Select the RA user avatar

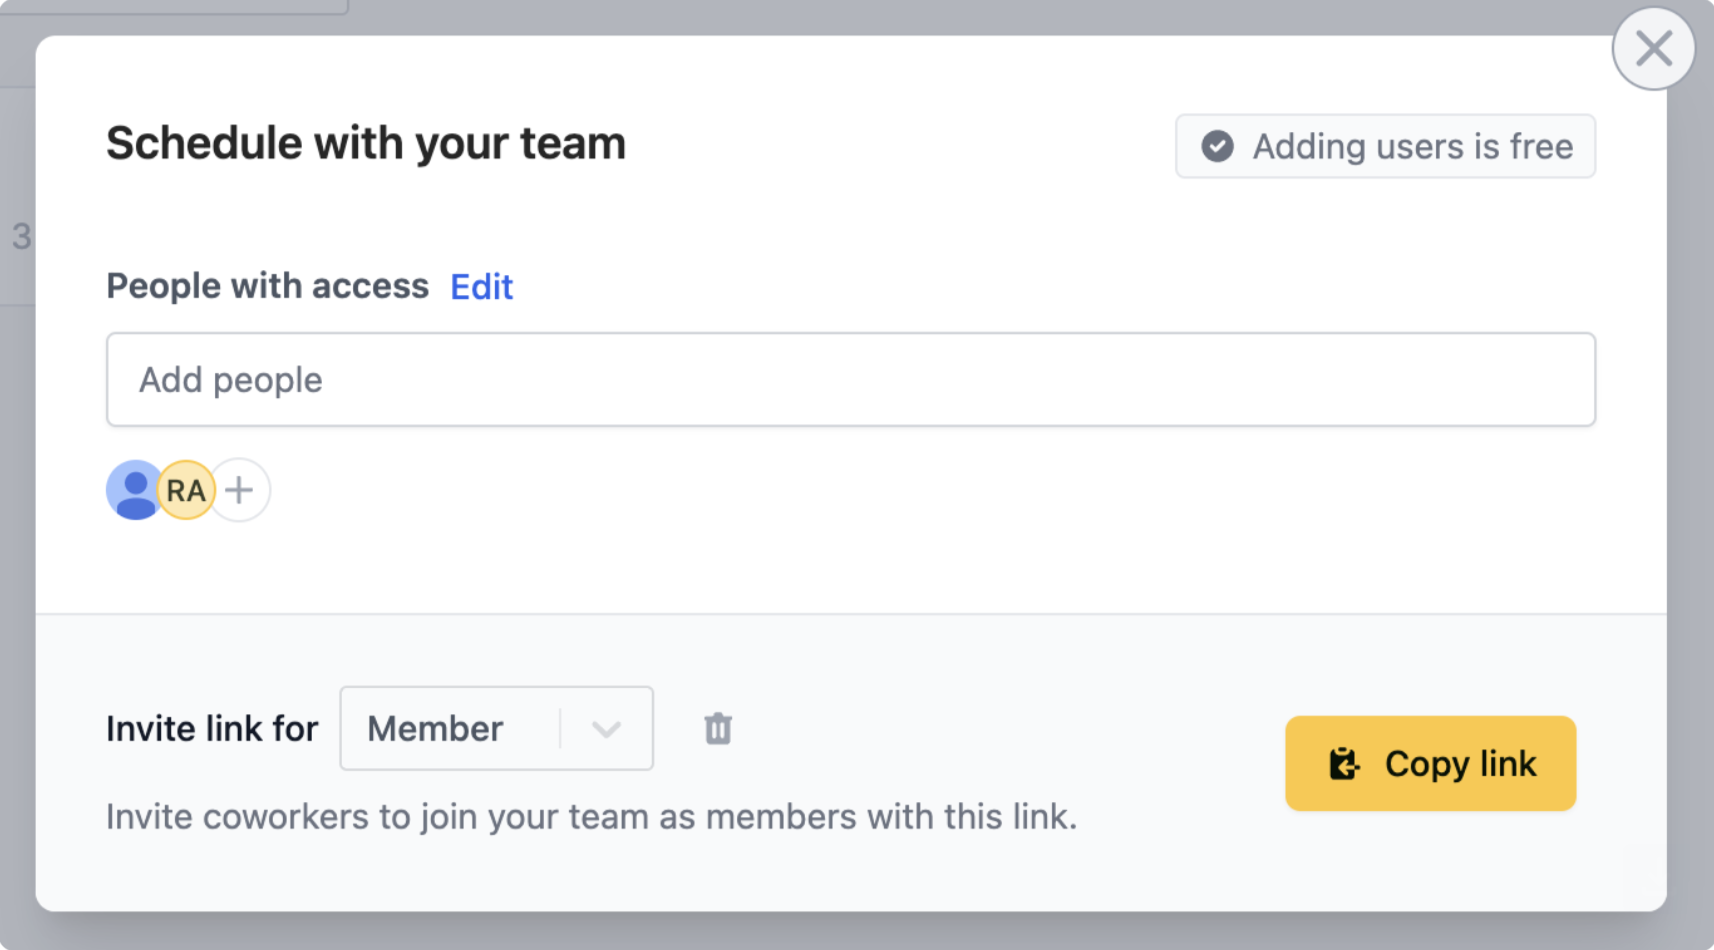188,490
